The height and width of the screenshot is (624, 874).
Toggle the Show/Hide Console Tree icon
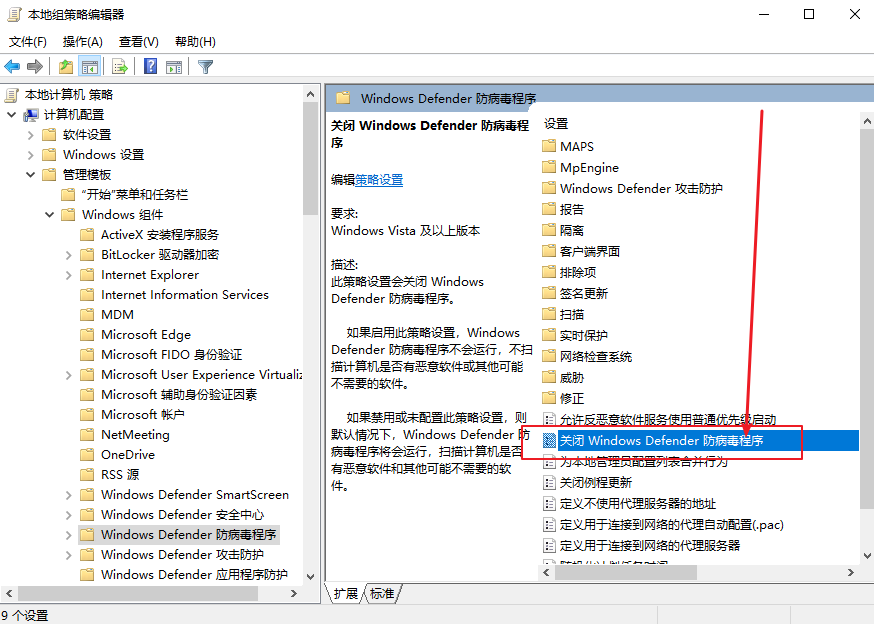(90, 67)
